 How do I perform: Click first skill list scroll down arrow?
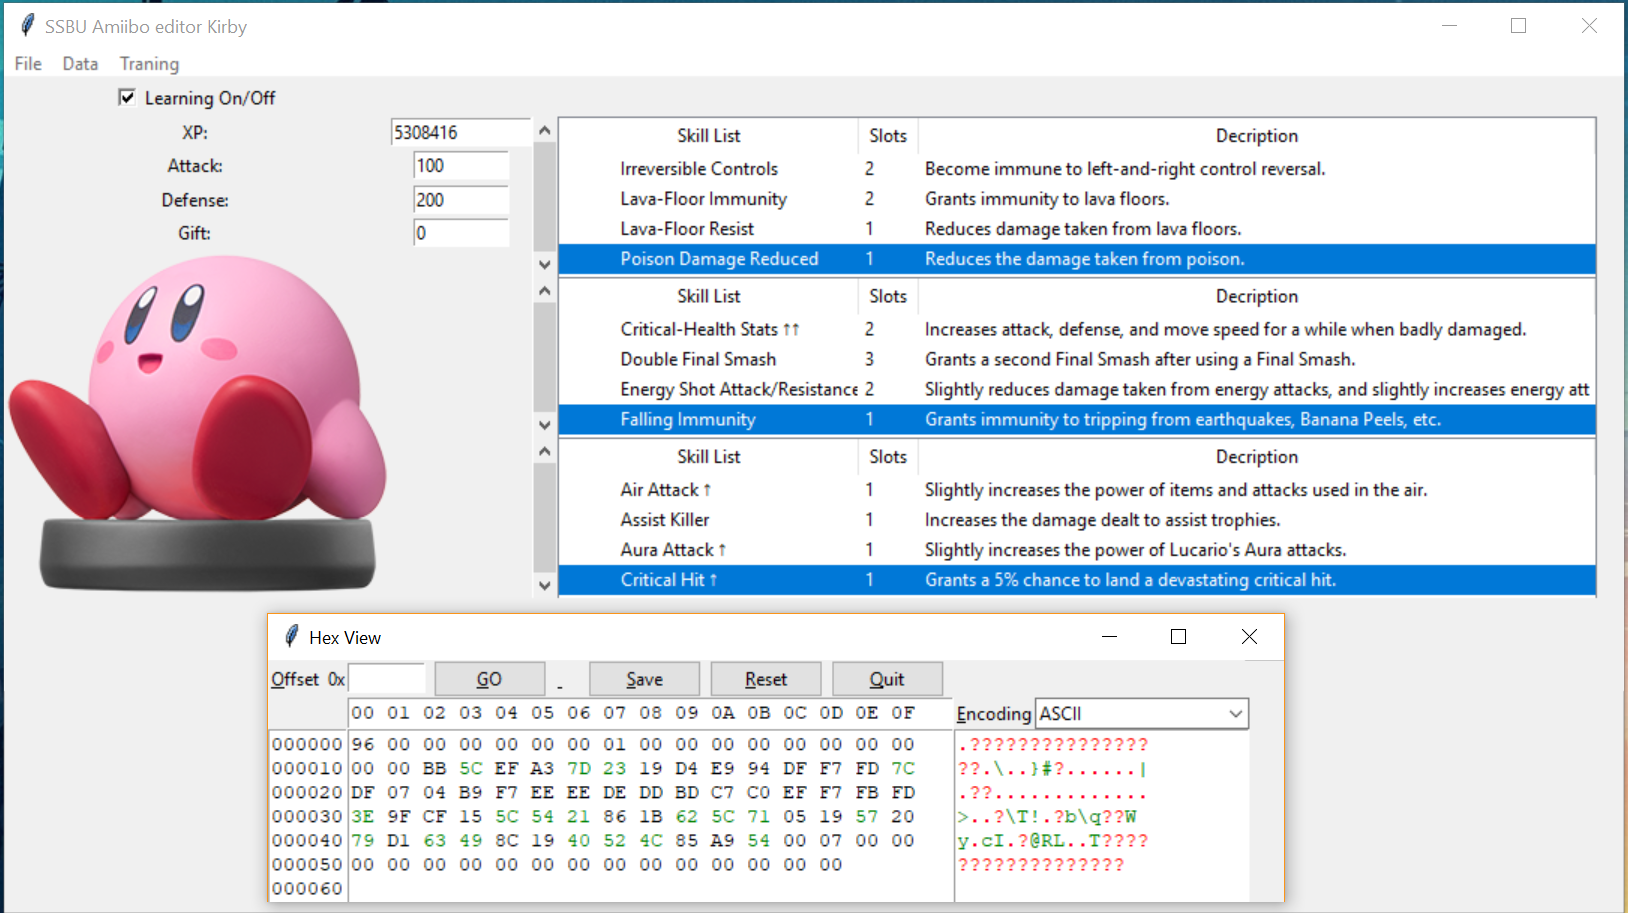544,265
